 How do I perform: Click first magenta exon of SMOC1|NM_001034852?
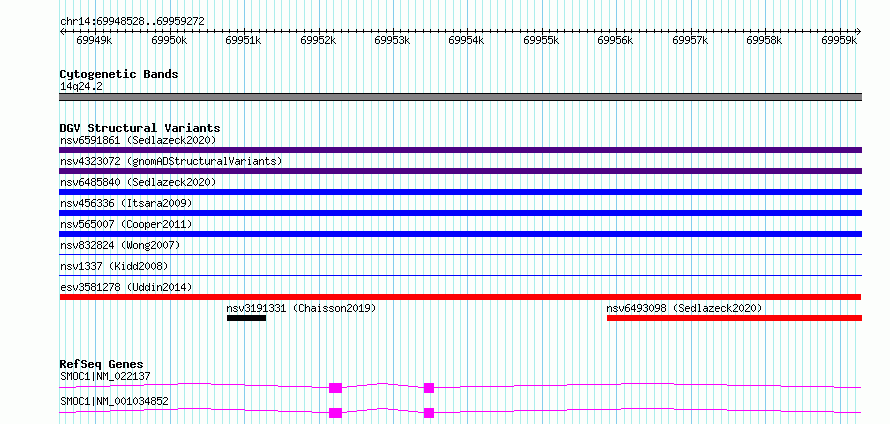[335, 413]
